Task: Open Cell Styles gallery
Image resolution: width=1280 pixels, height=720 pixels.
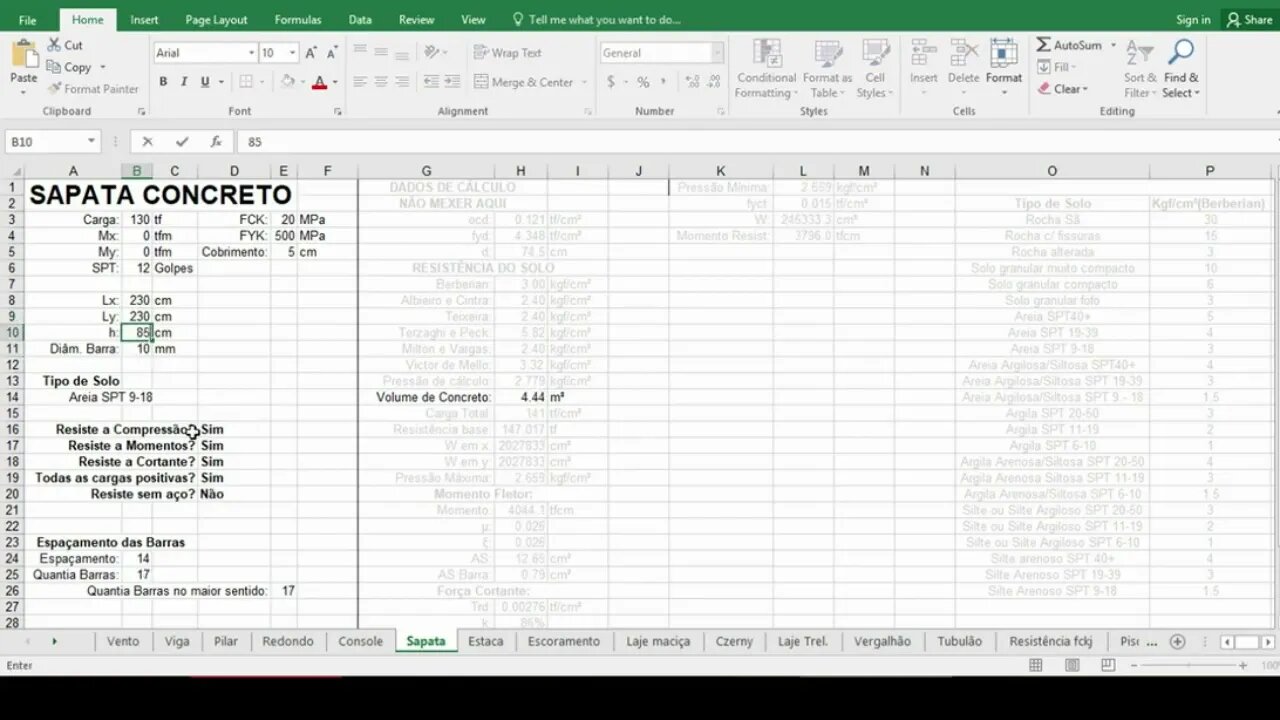Action: (875, 69)
